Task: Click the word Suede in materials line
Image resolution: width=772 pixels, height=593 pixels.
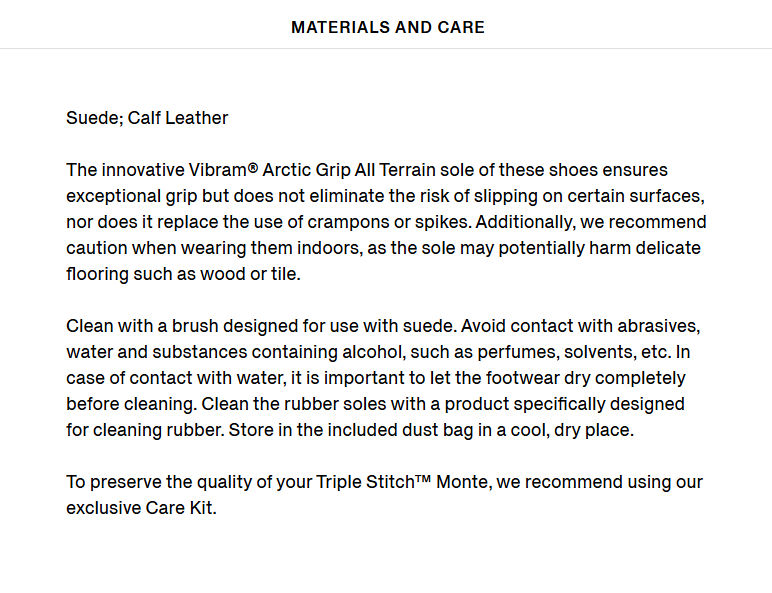Action: [x=95, y=118]
